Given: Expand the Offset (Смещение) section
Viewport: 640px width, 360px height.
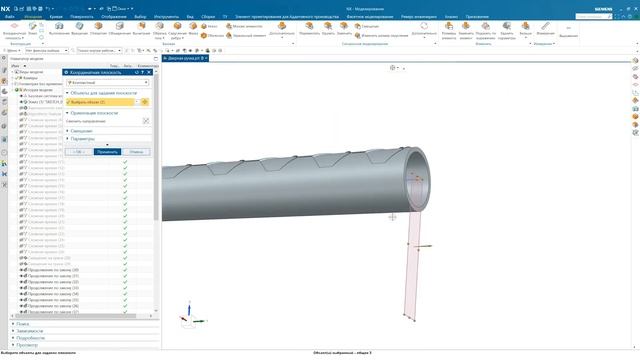Looking at the screenshot, I should pyautogui.click(x=67, y=131).
